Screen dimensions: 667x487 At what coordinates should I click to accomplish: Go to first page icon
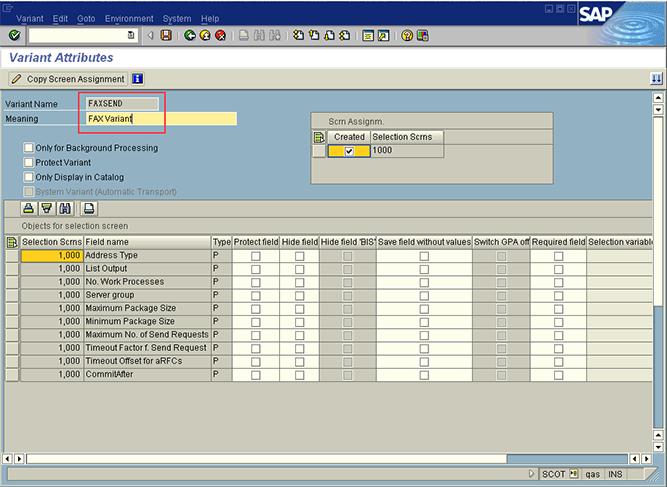(299, 35)
